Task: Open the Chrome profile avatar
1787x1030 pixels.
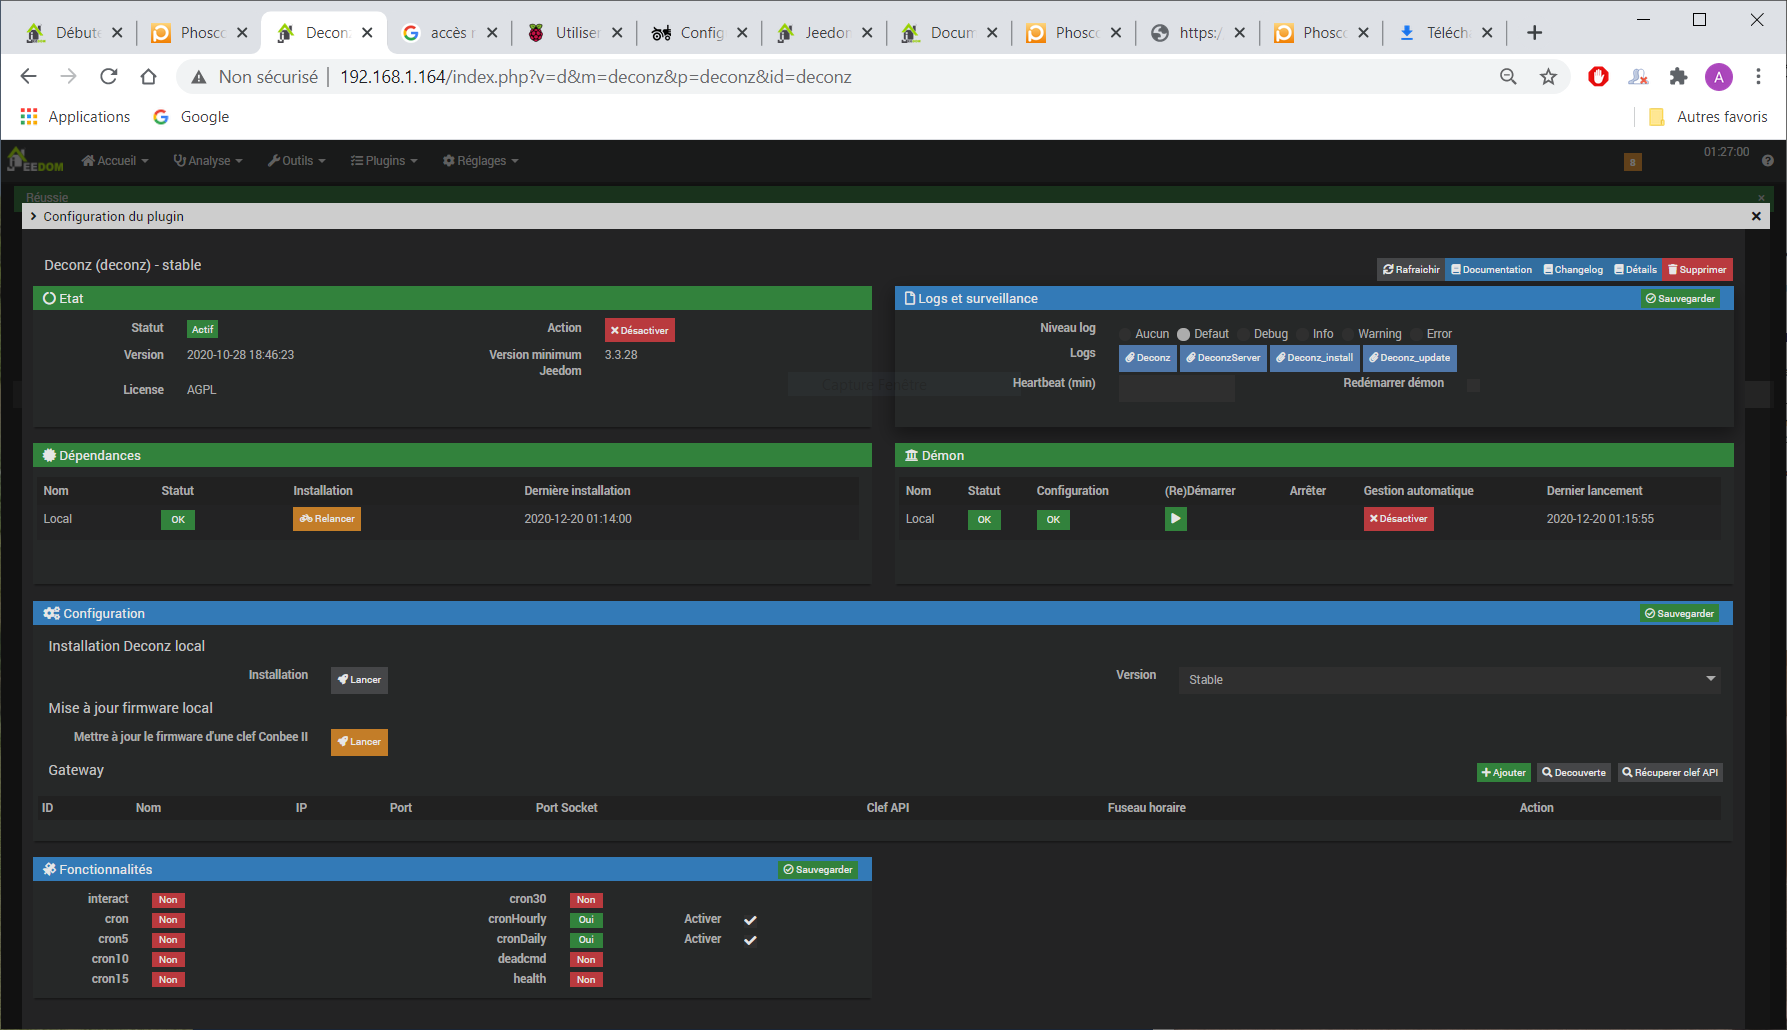Action: 1718,76
